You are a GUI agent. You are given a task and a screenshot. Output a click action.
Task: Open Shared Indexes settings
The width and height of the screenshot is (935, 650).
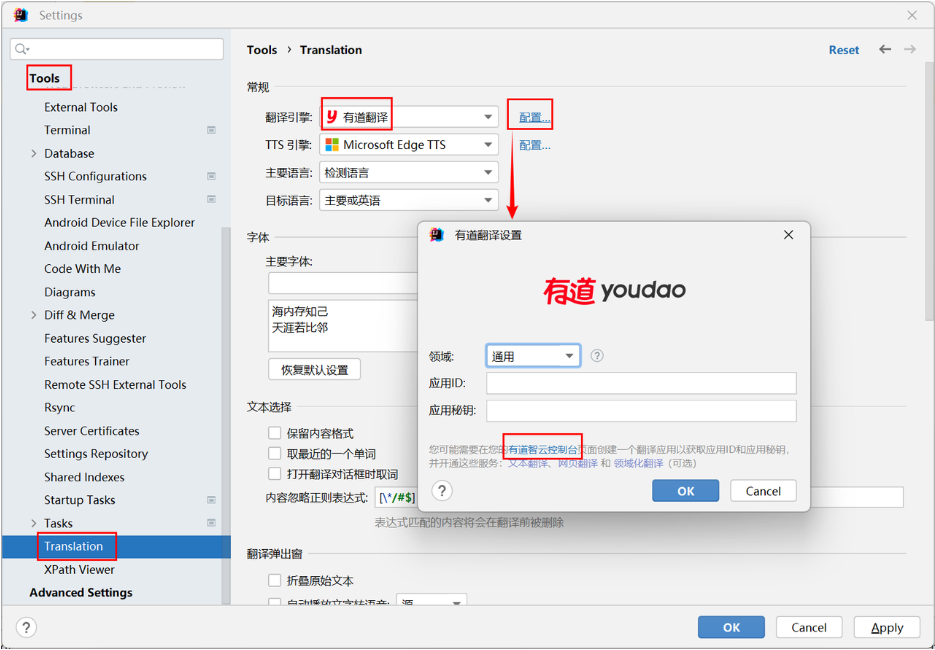pyautogui.click(x=84, y=477)
